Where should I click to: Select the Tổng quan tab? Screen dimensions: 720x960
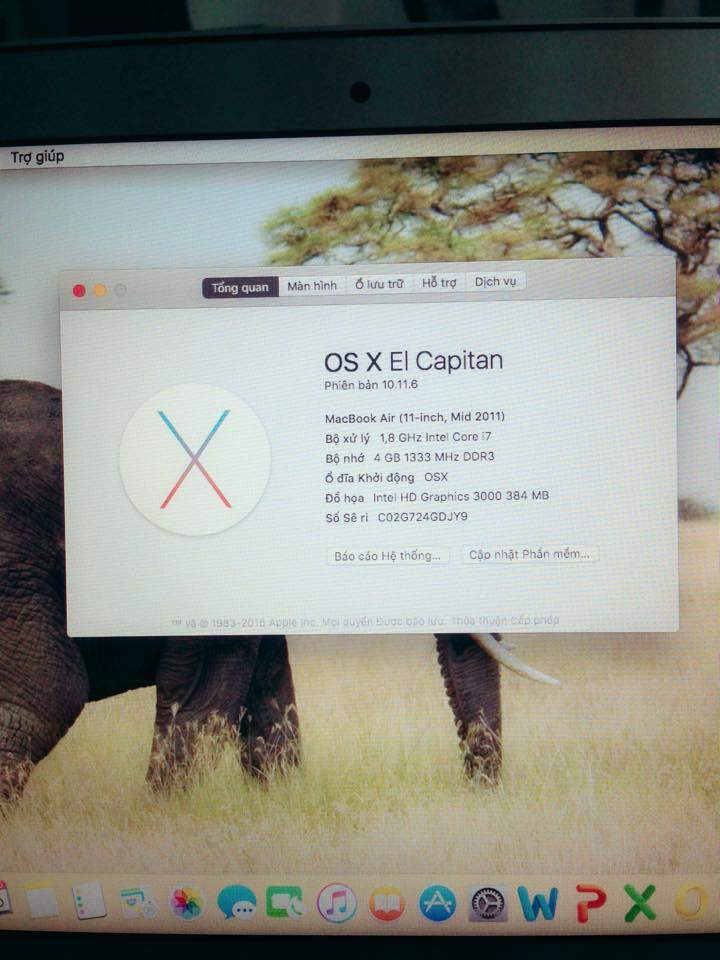(x=240, y=288)
